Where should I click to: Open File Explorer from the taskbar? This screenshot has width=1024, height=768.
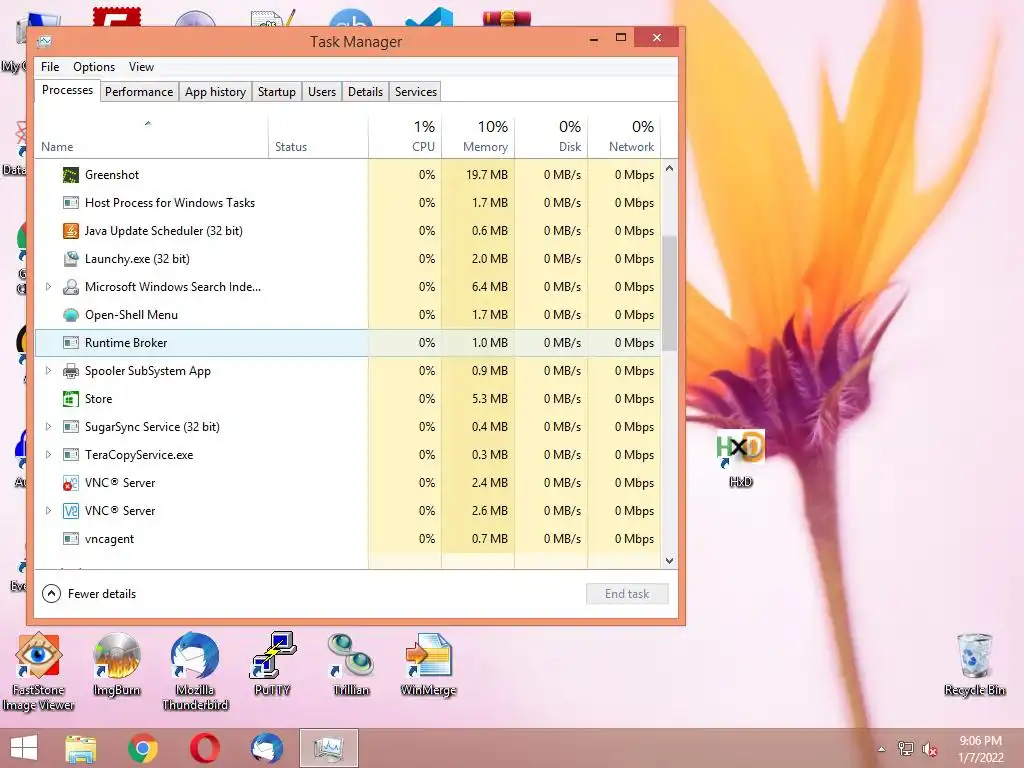click(81, 748)
